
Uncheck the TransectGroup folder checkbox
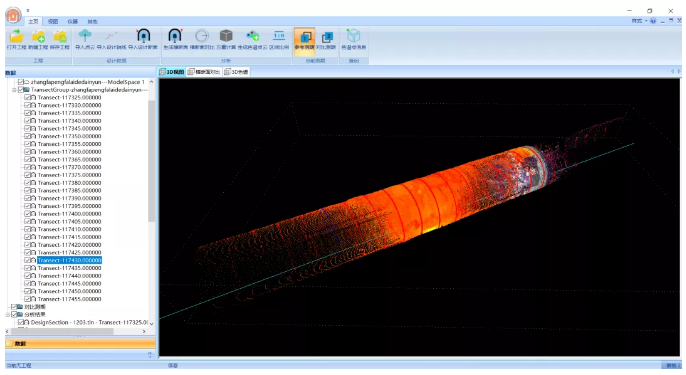coord(21,90)
